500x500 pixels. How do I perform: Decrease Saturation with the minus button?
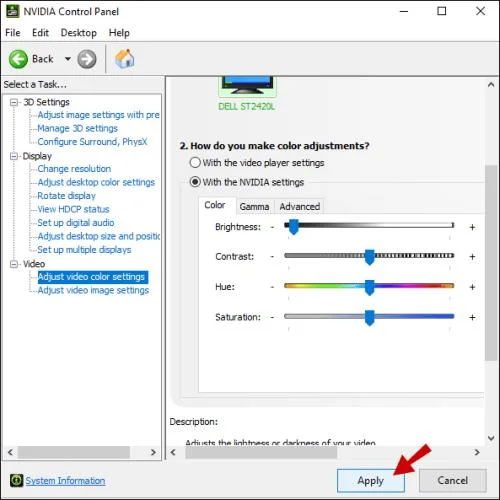tap(272, 317)
